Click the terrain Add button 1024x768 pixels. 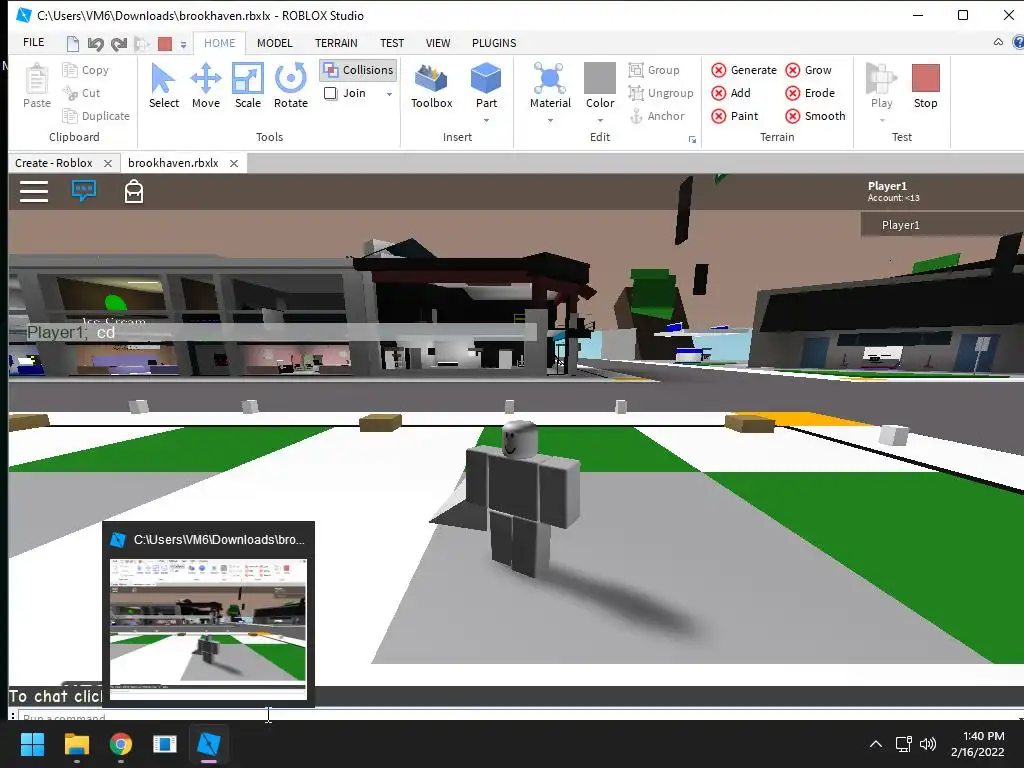(731, 93)
